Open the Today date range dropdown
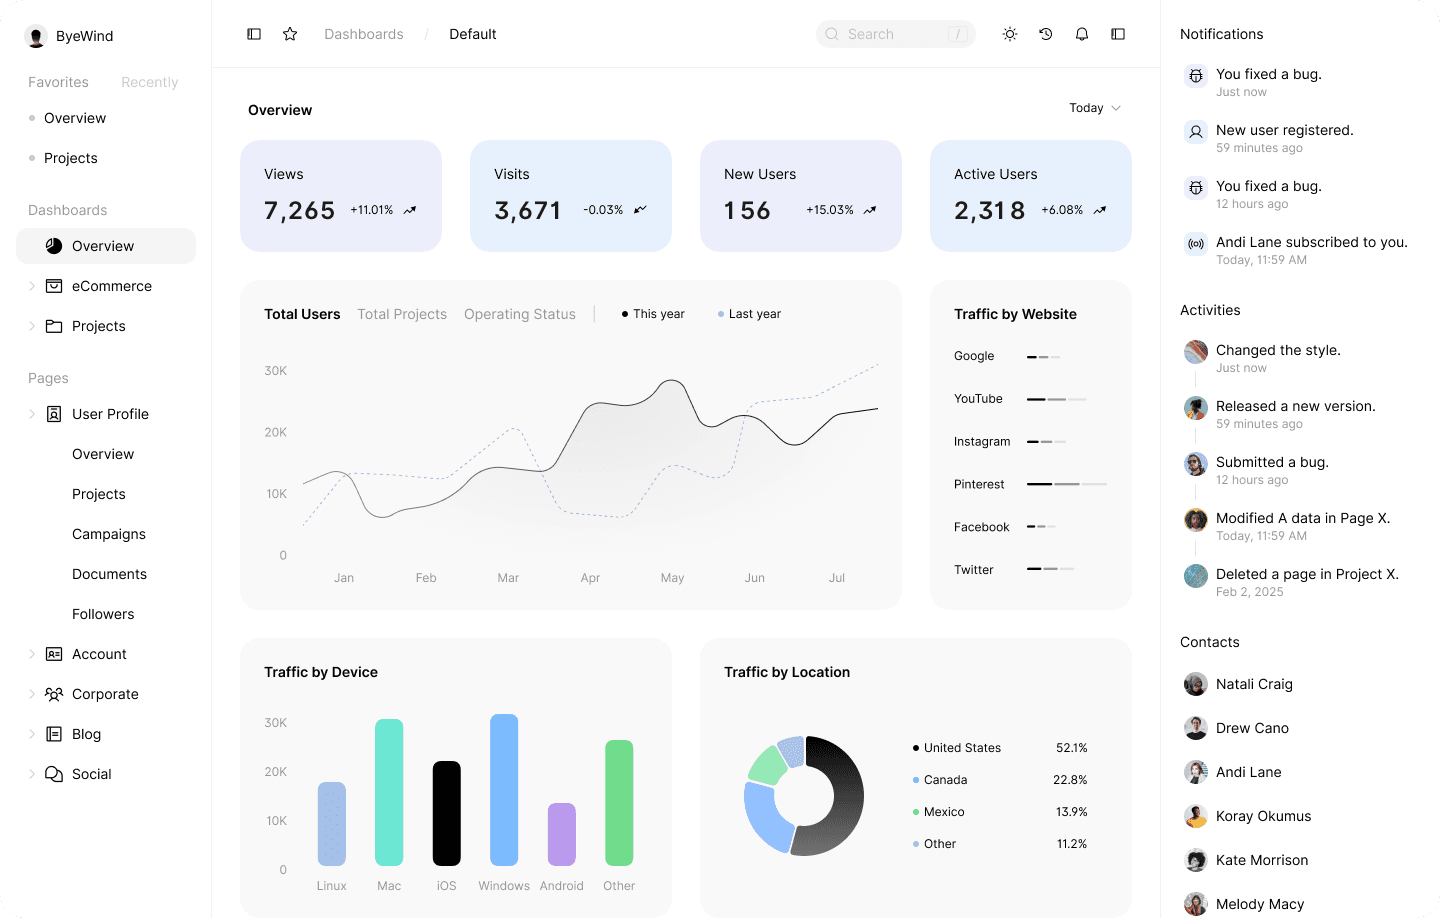This screenshot has height=918, width=1440. 1094,108
